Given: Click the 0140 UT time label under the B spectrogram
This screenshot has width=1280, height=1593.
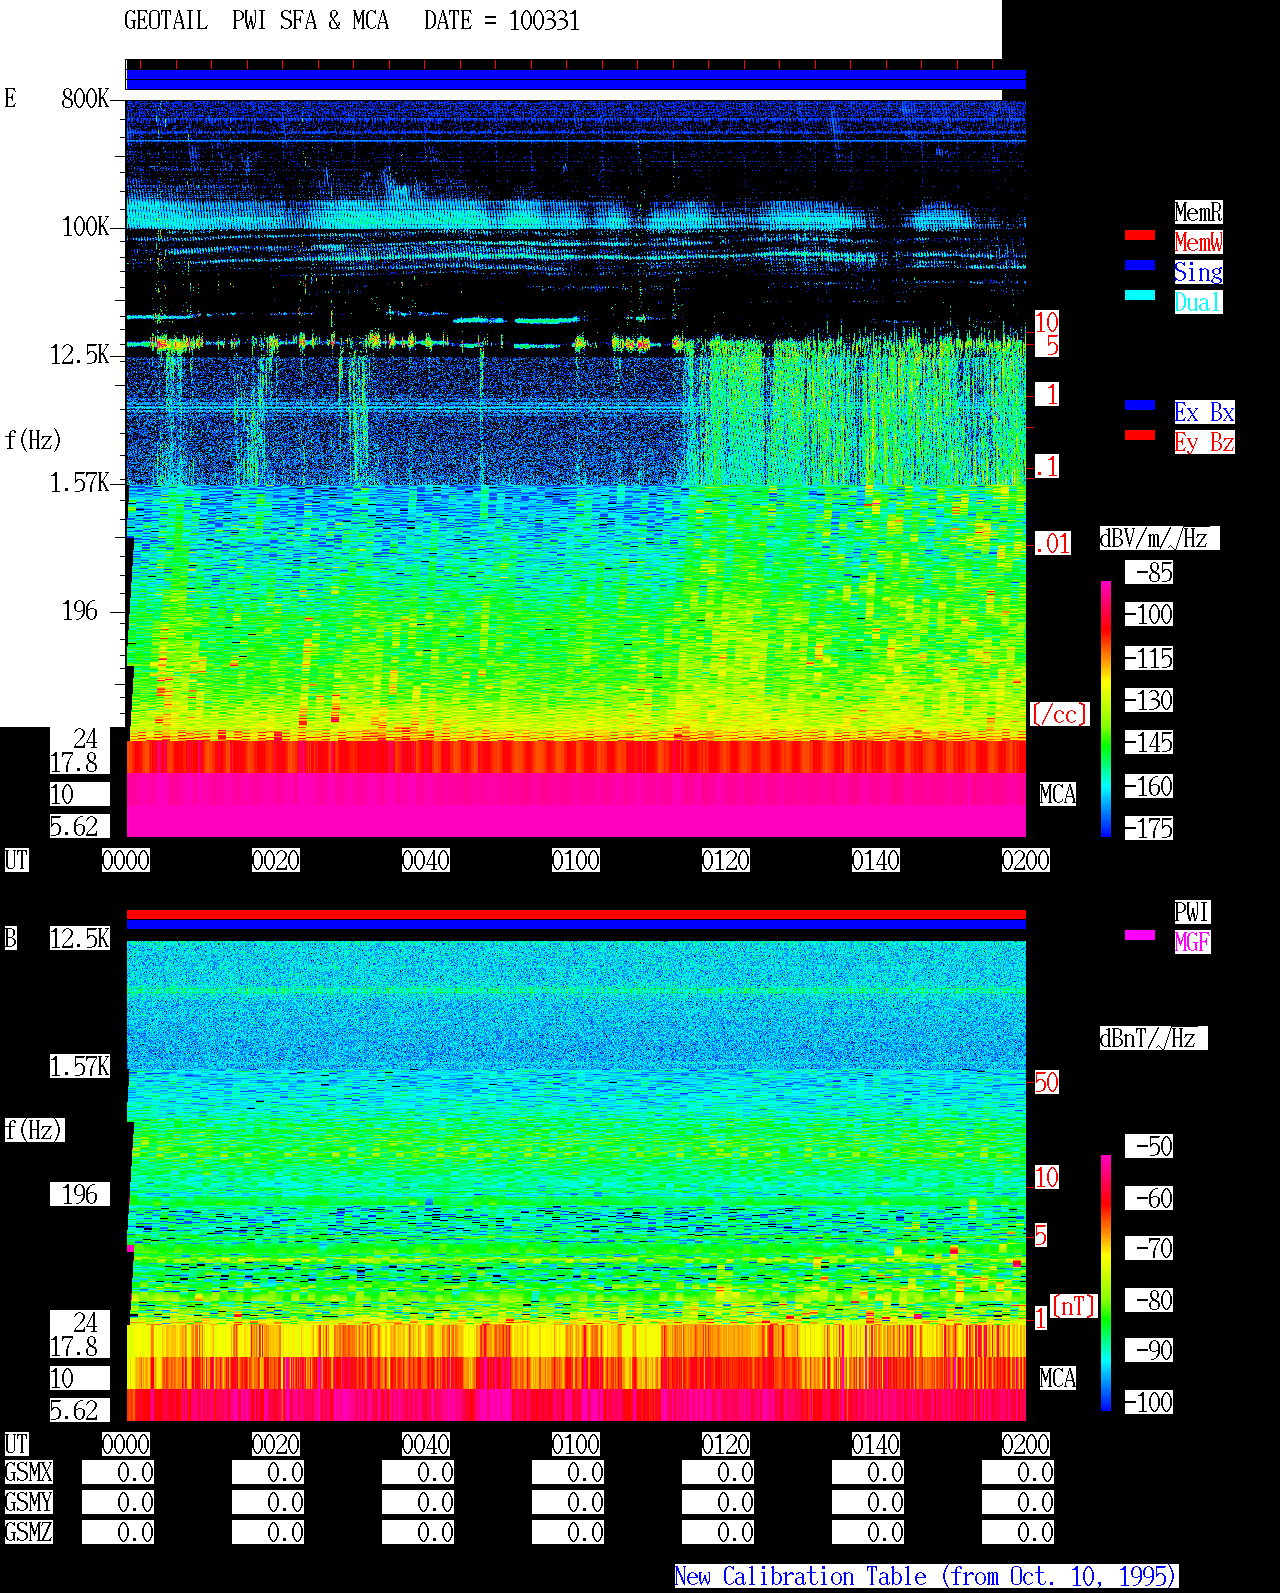Looking at the screenshot, I should pos(876,1444).
